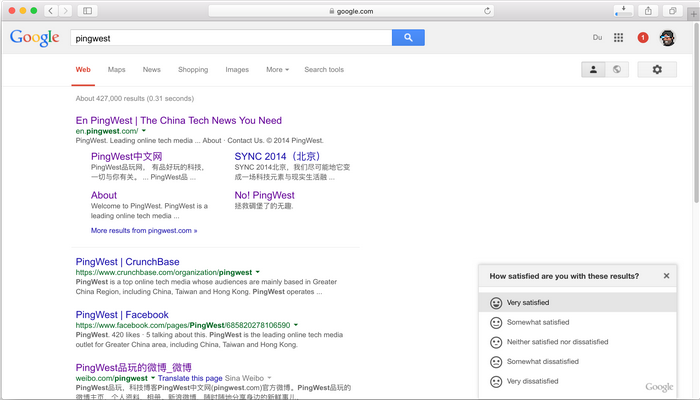Open the PingWest | CrunchBase result
The height and width of the screenshot is (400, 700).
pyautogui.click(x=127, y=262)
